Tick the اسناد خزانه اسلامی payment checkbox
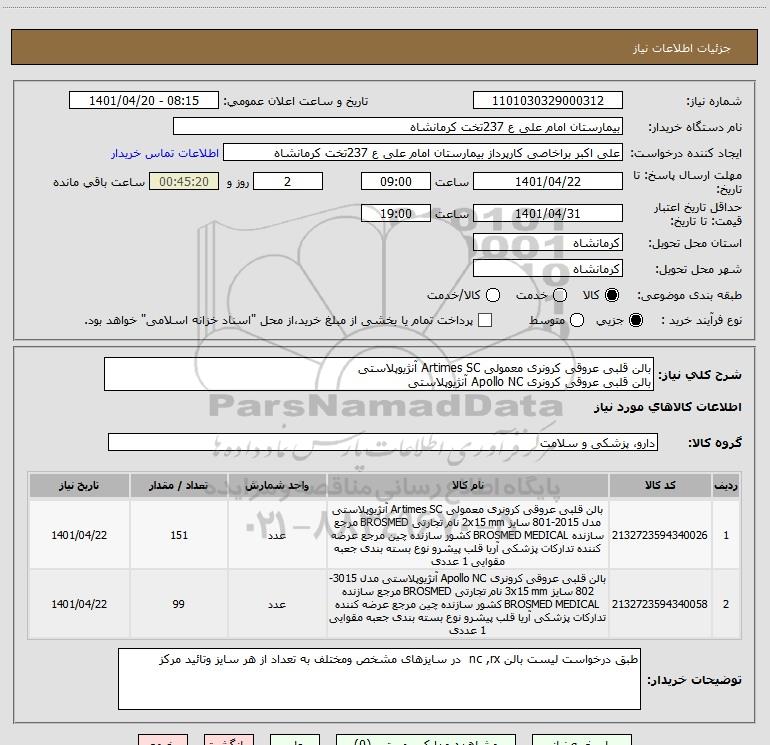The width and height of the screenshot is (770, 745). tap(485, 320)
